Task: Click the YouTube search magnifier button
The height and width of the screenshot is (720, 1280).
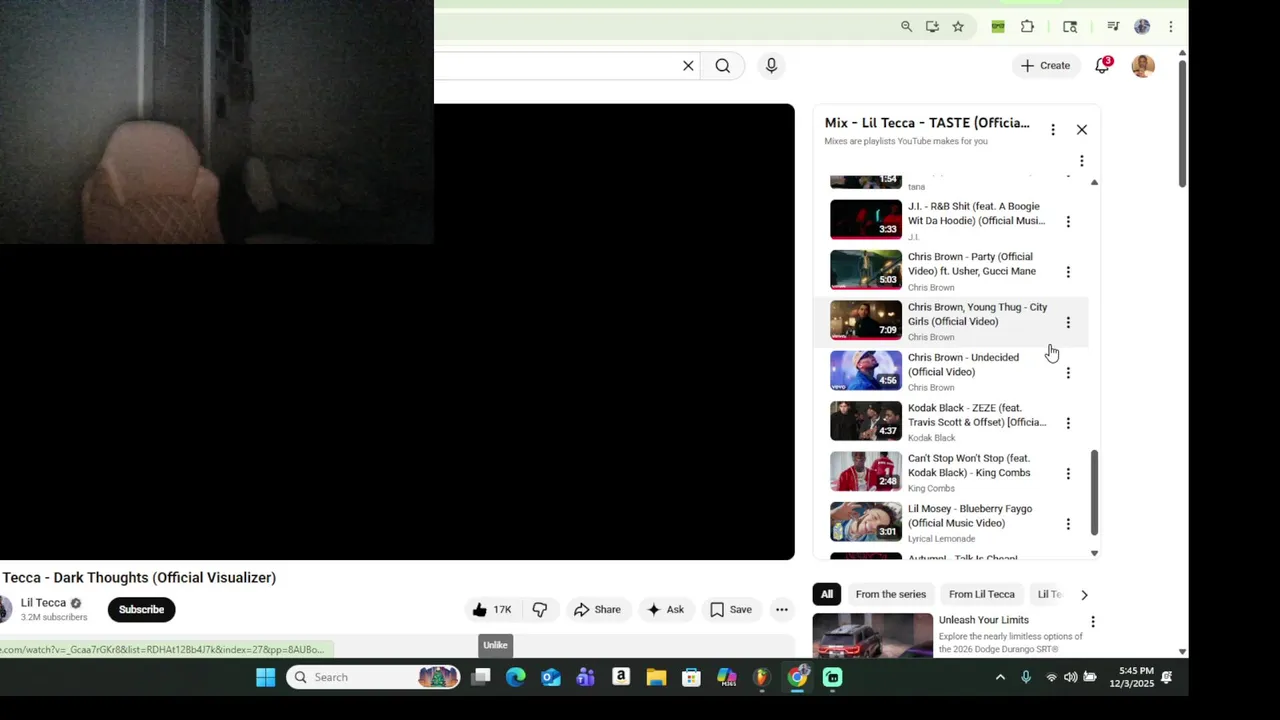Action: [x=723, y=66]
